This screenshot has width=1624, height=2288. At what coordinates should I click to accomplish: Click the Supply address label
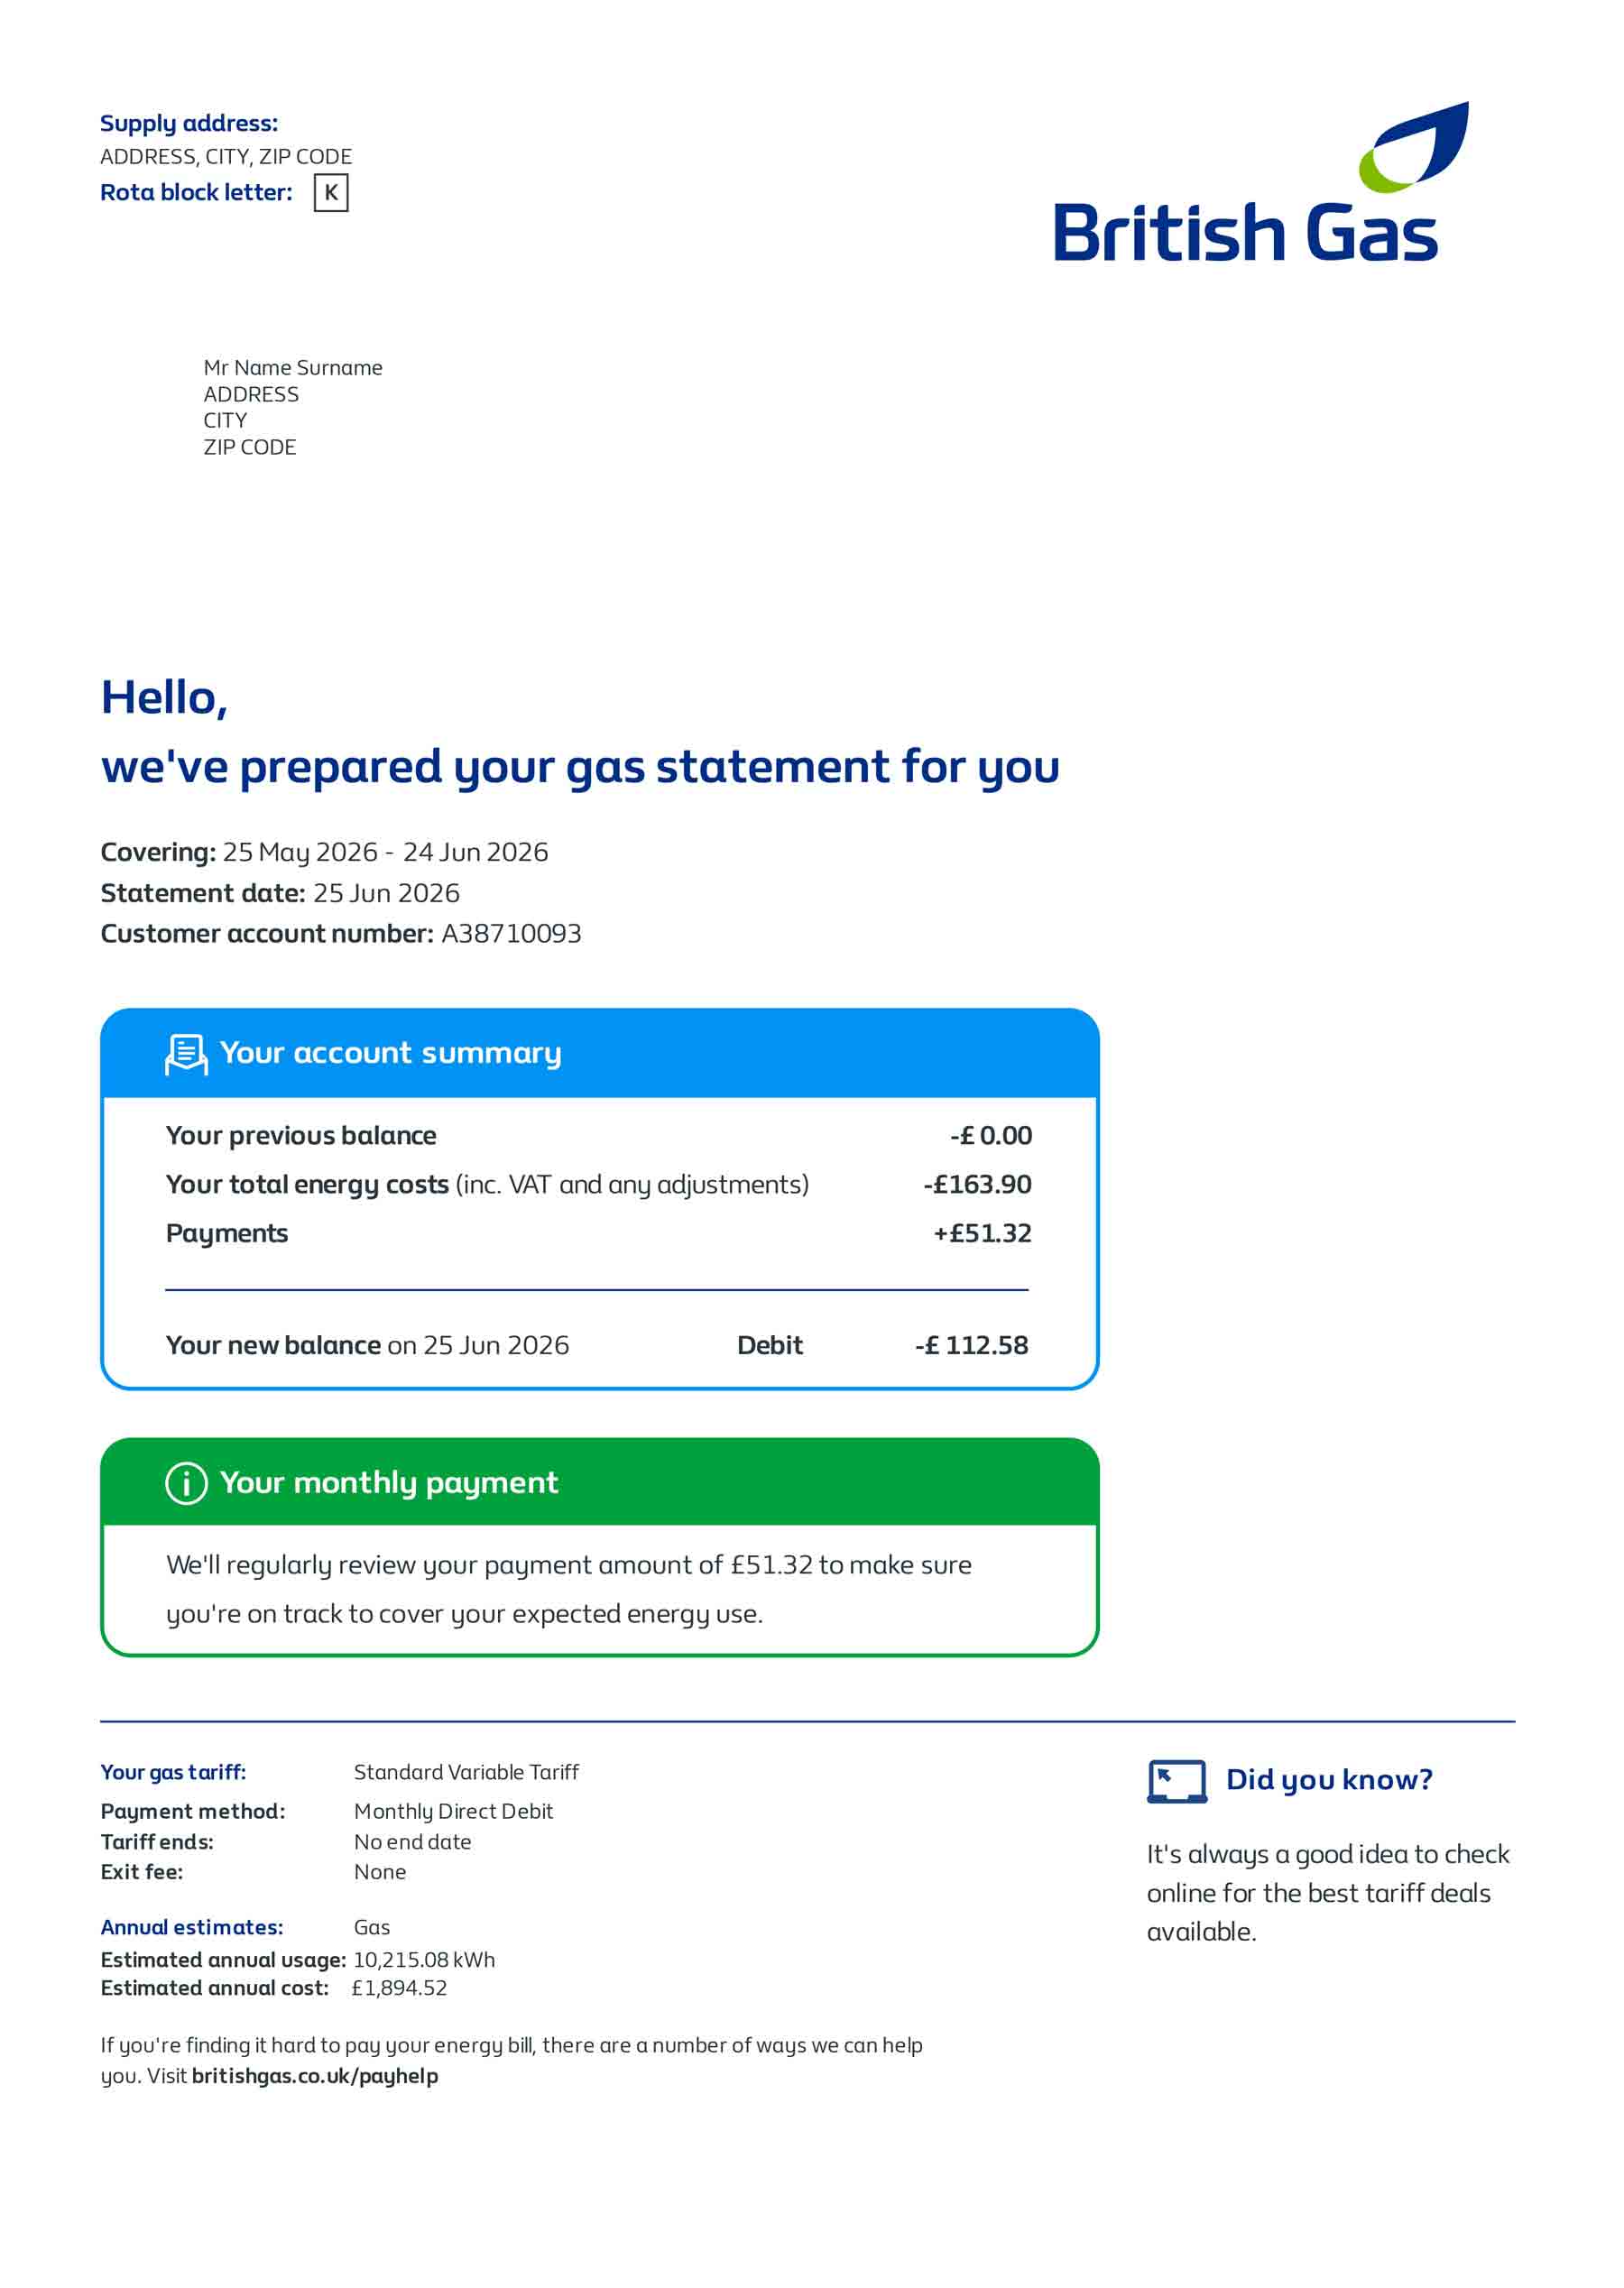(x=189, y=123)
